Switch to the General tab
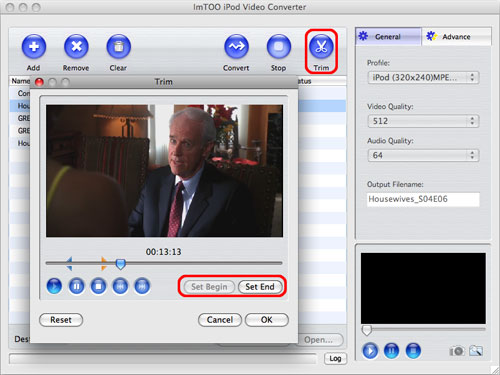 pyautogui.click(x=388, y=36)
